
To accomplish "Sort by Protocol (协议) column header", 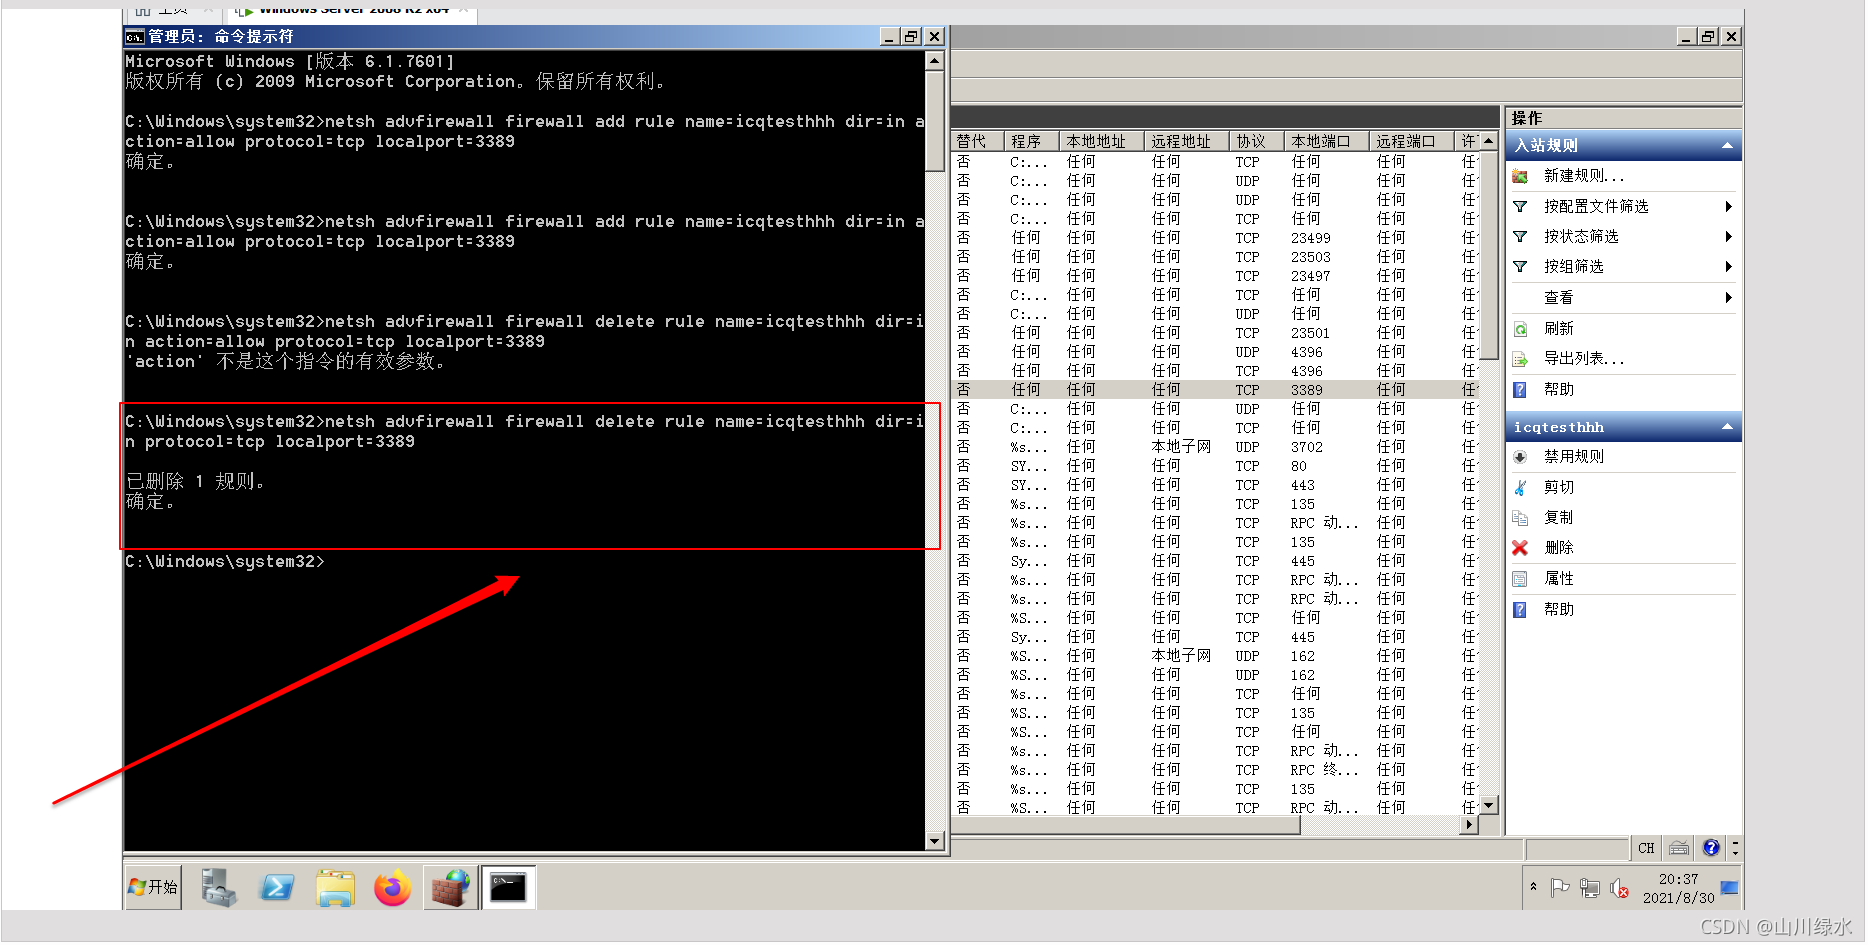I will (x=1251, y=142).
